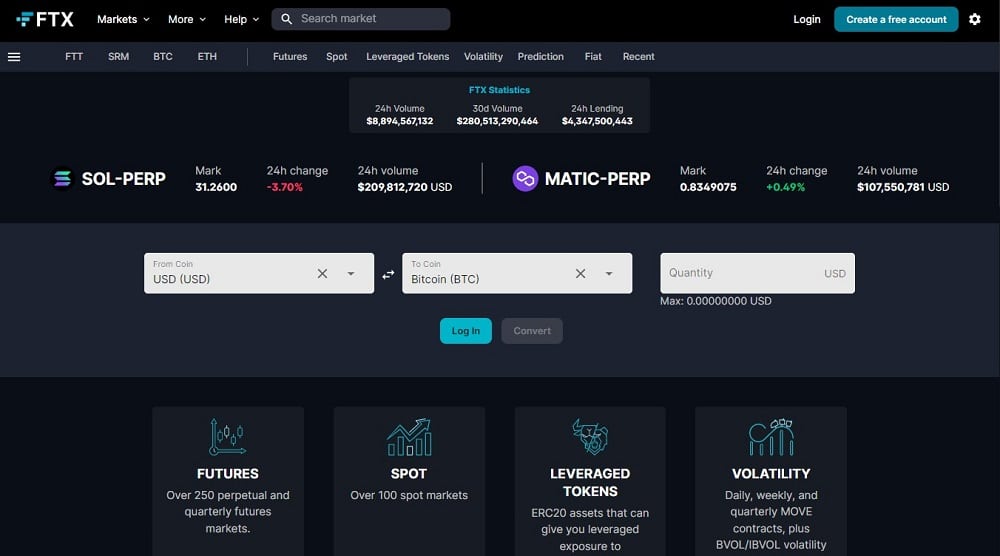This screenshot has height=556, width=1000.
Task: Click SOL-PERP mark price 31.2600
Action: [x=216, y=187]
